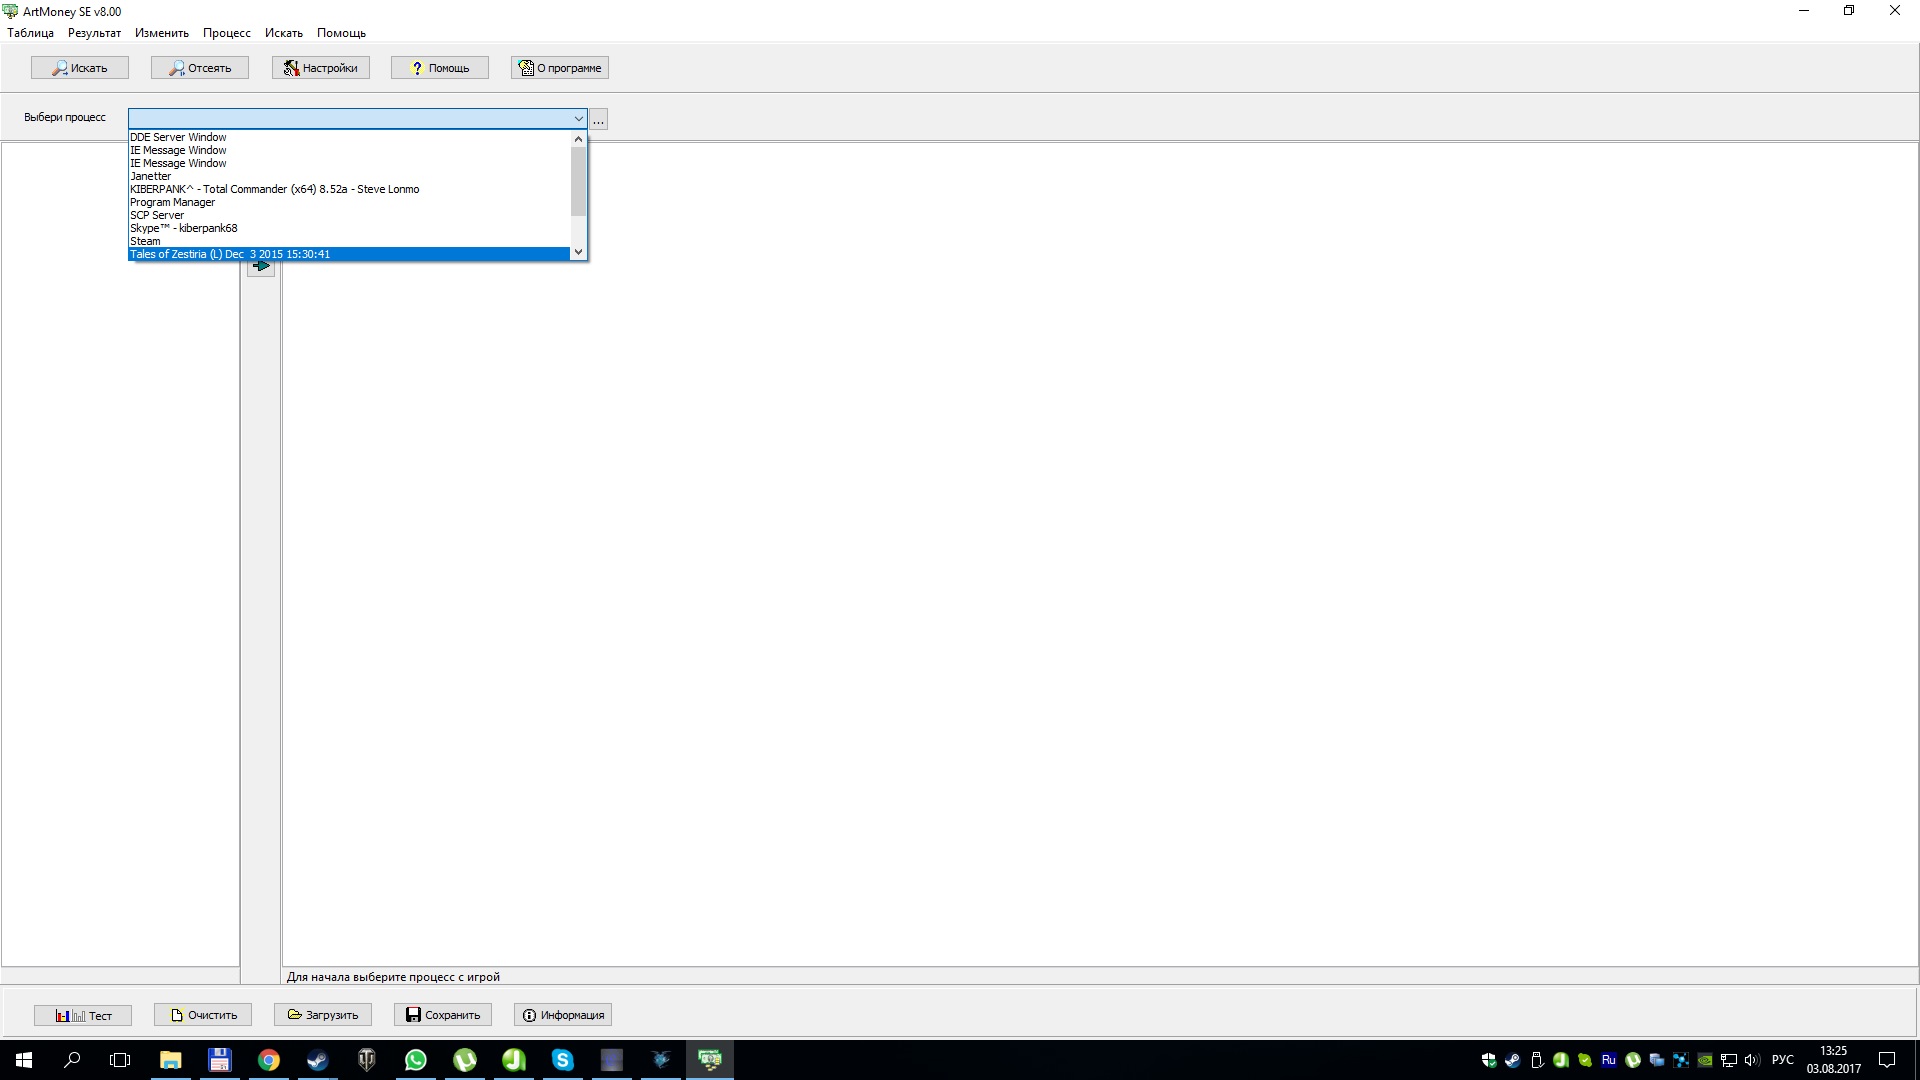Click the РУС input language indicator

pos(1783,1060)
